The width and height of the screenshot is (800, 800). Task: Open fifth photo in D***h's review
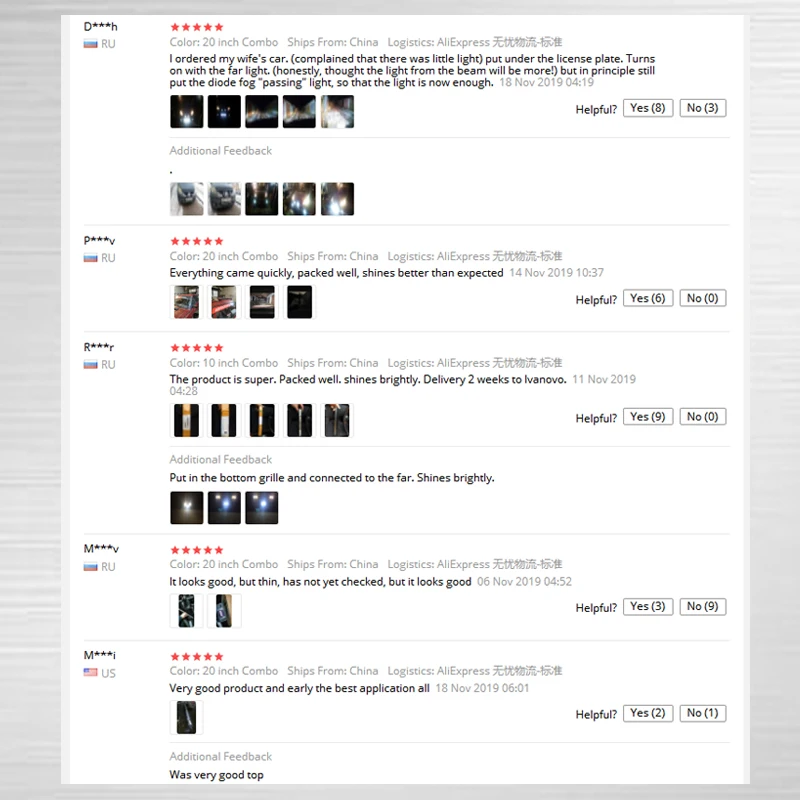[x=337, y=111]
